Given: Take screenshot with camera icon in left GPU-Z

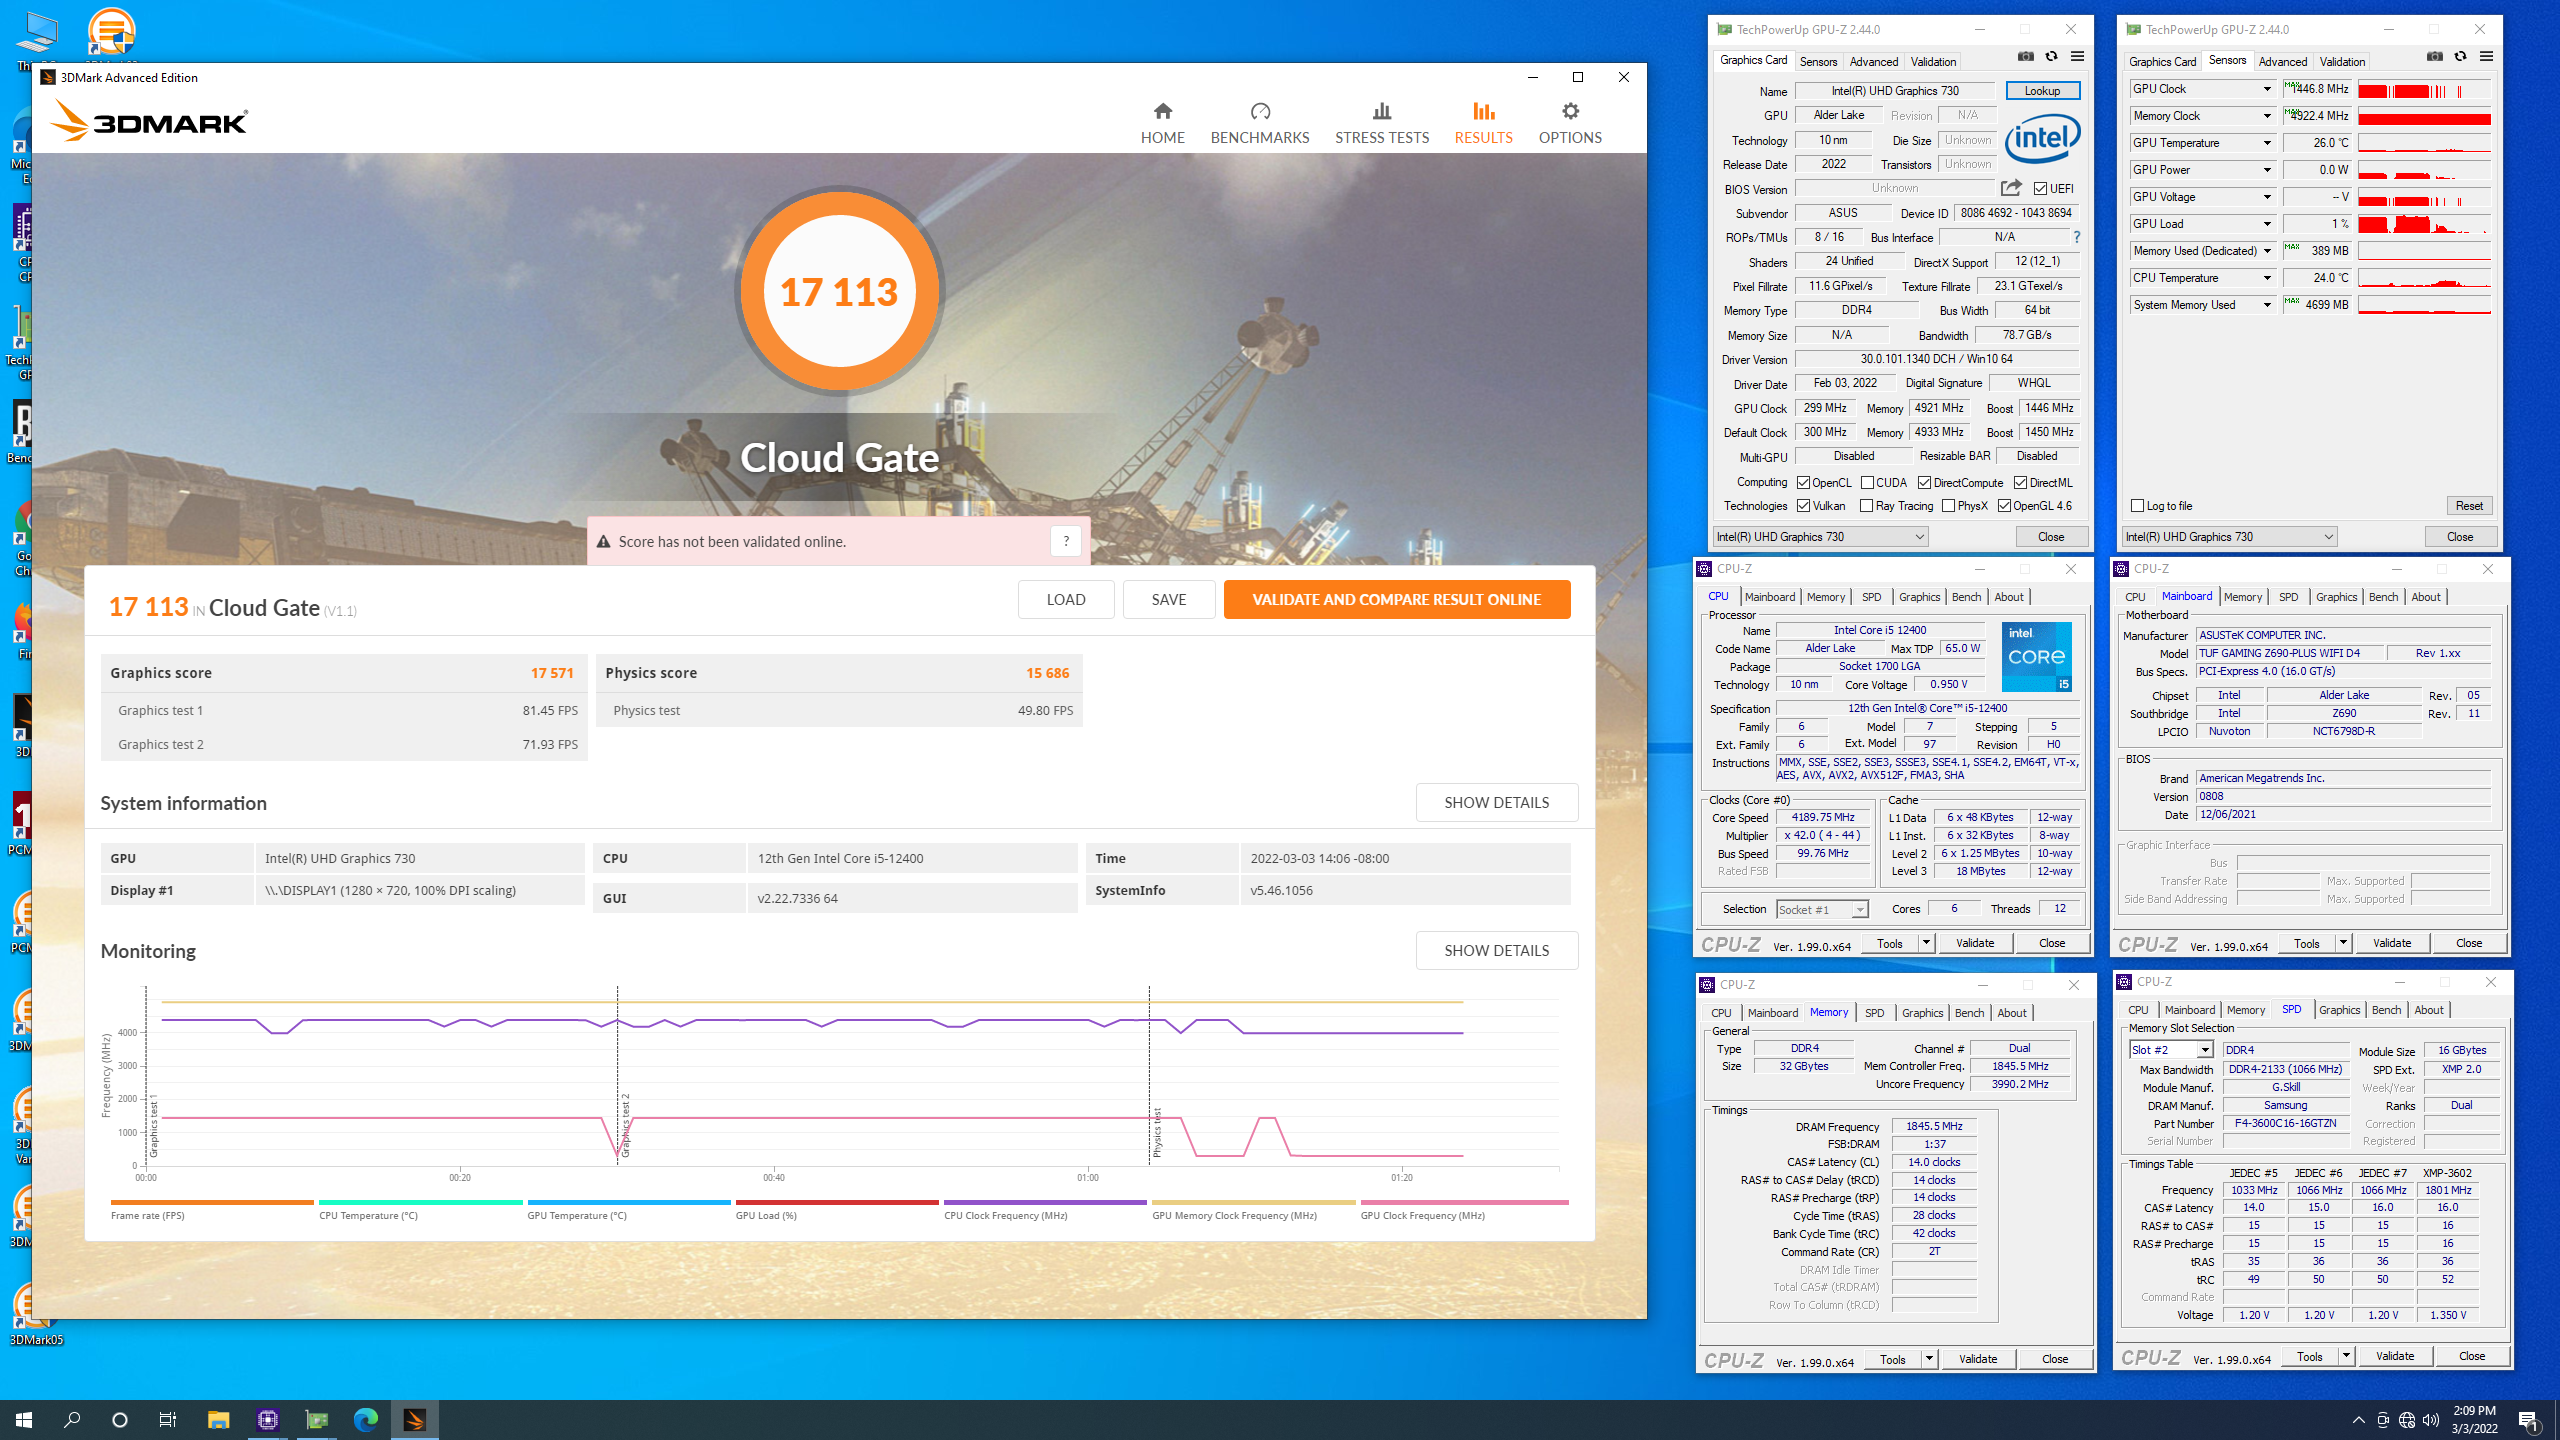Looking at the screenshot, I should click(2025, 56).
